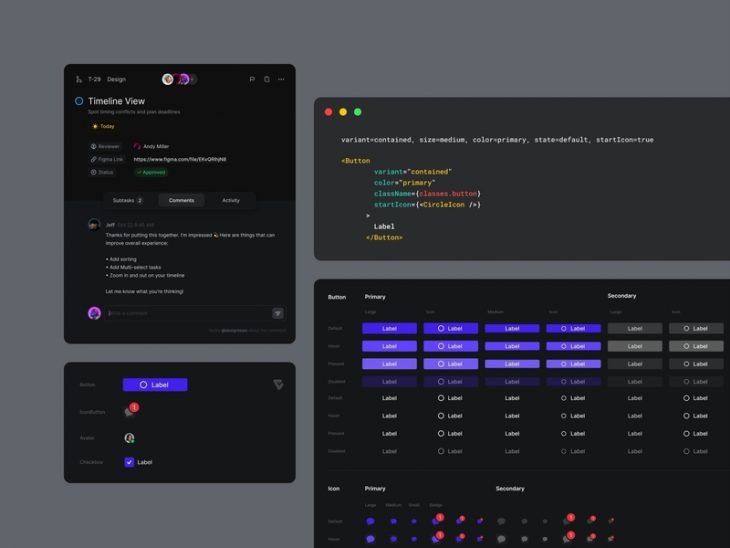Click the T-29 task ID

click(94, 79)
